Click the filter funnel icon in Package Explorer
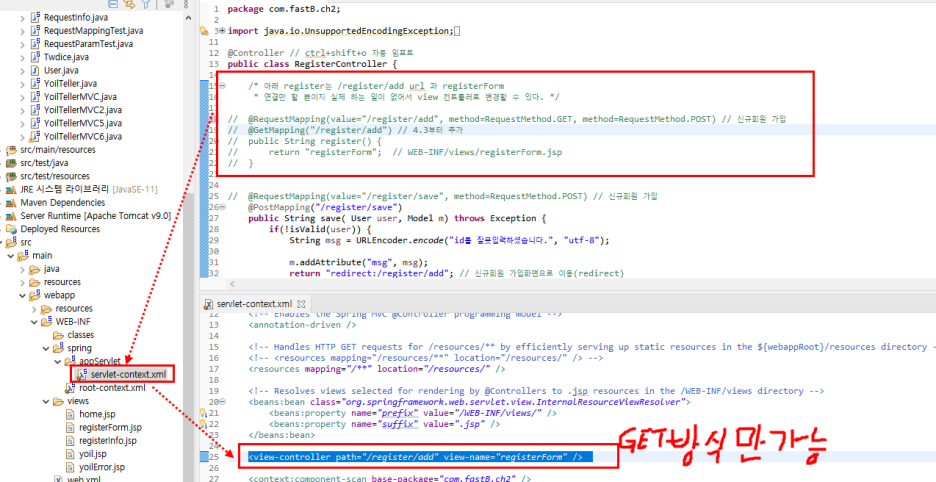This screenshot has height=482, width=936. [146, 4]
